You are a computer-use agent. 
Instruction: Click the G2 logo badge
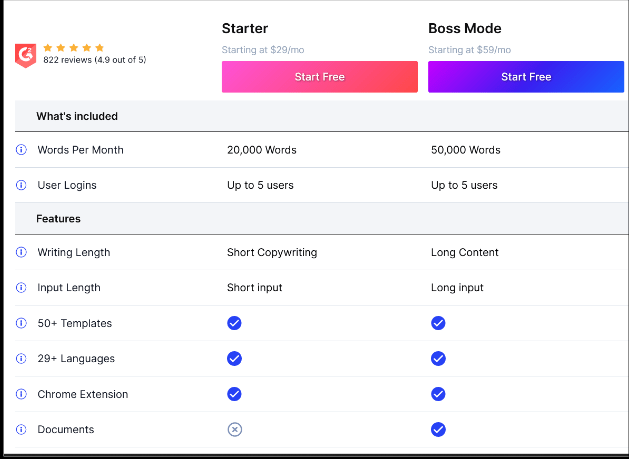tap(26, 55)
